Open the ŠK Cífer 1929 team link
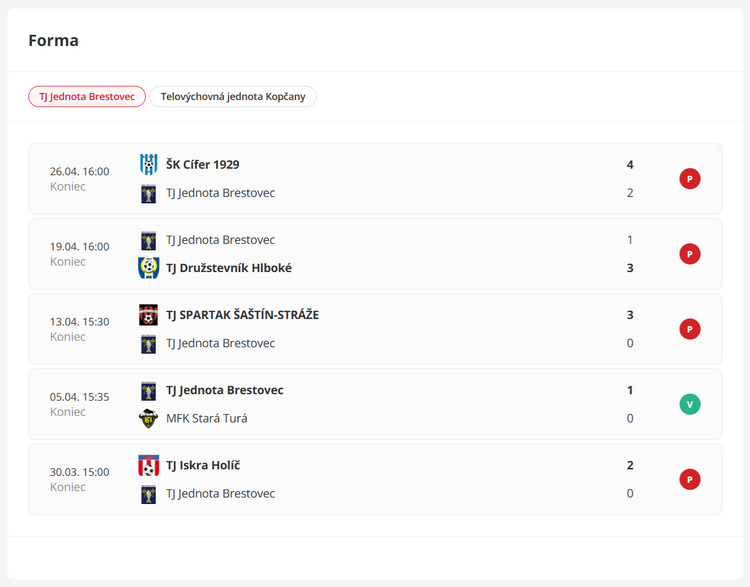The width and height of the screenshot is (750, 587). click(x=203, y=165)
